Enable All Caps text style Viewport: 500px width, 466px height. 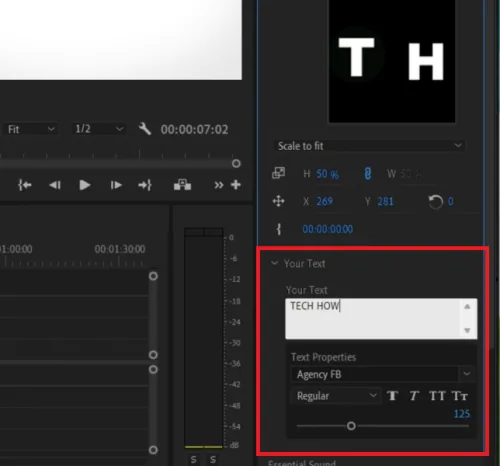[437, 396]
